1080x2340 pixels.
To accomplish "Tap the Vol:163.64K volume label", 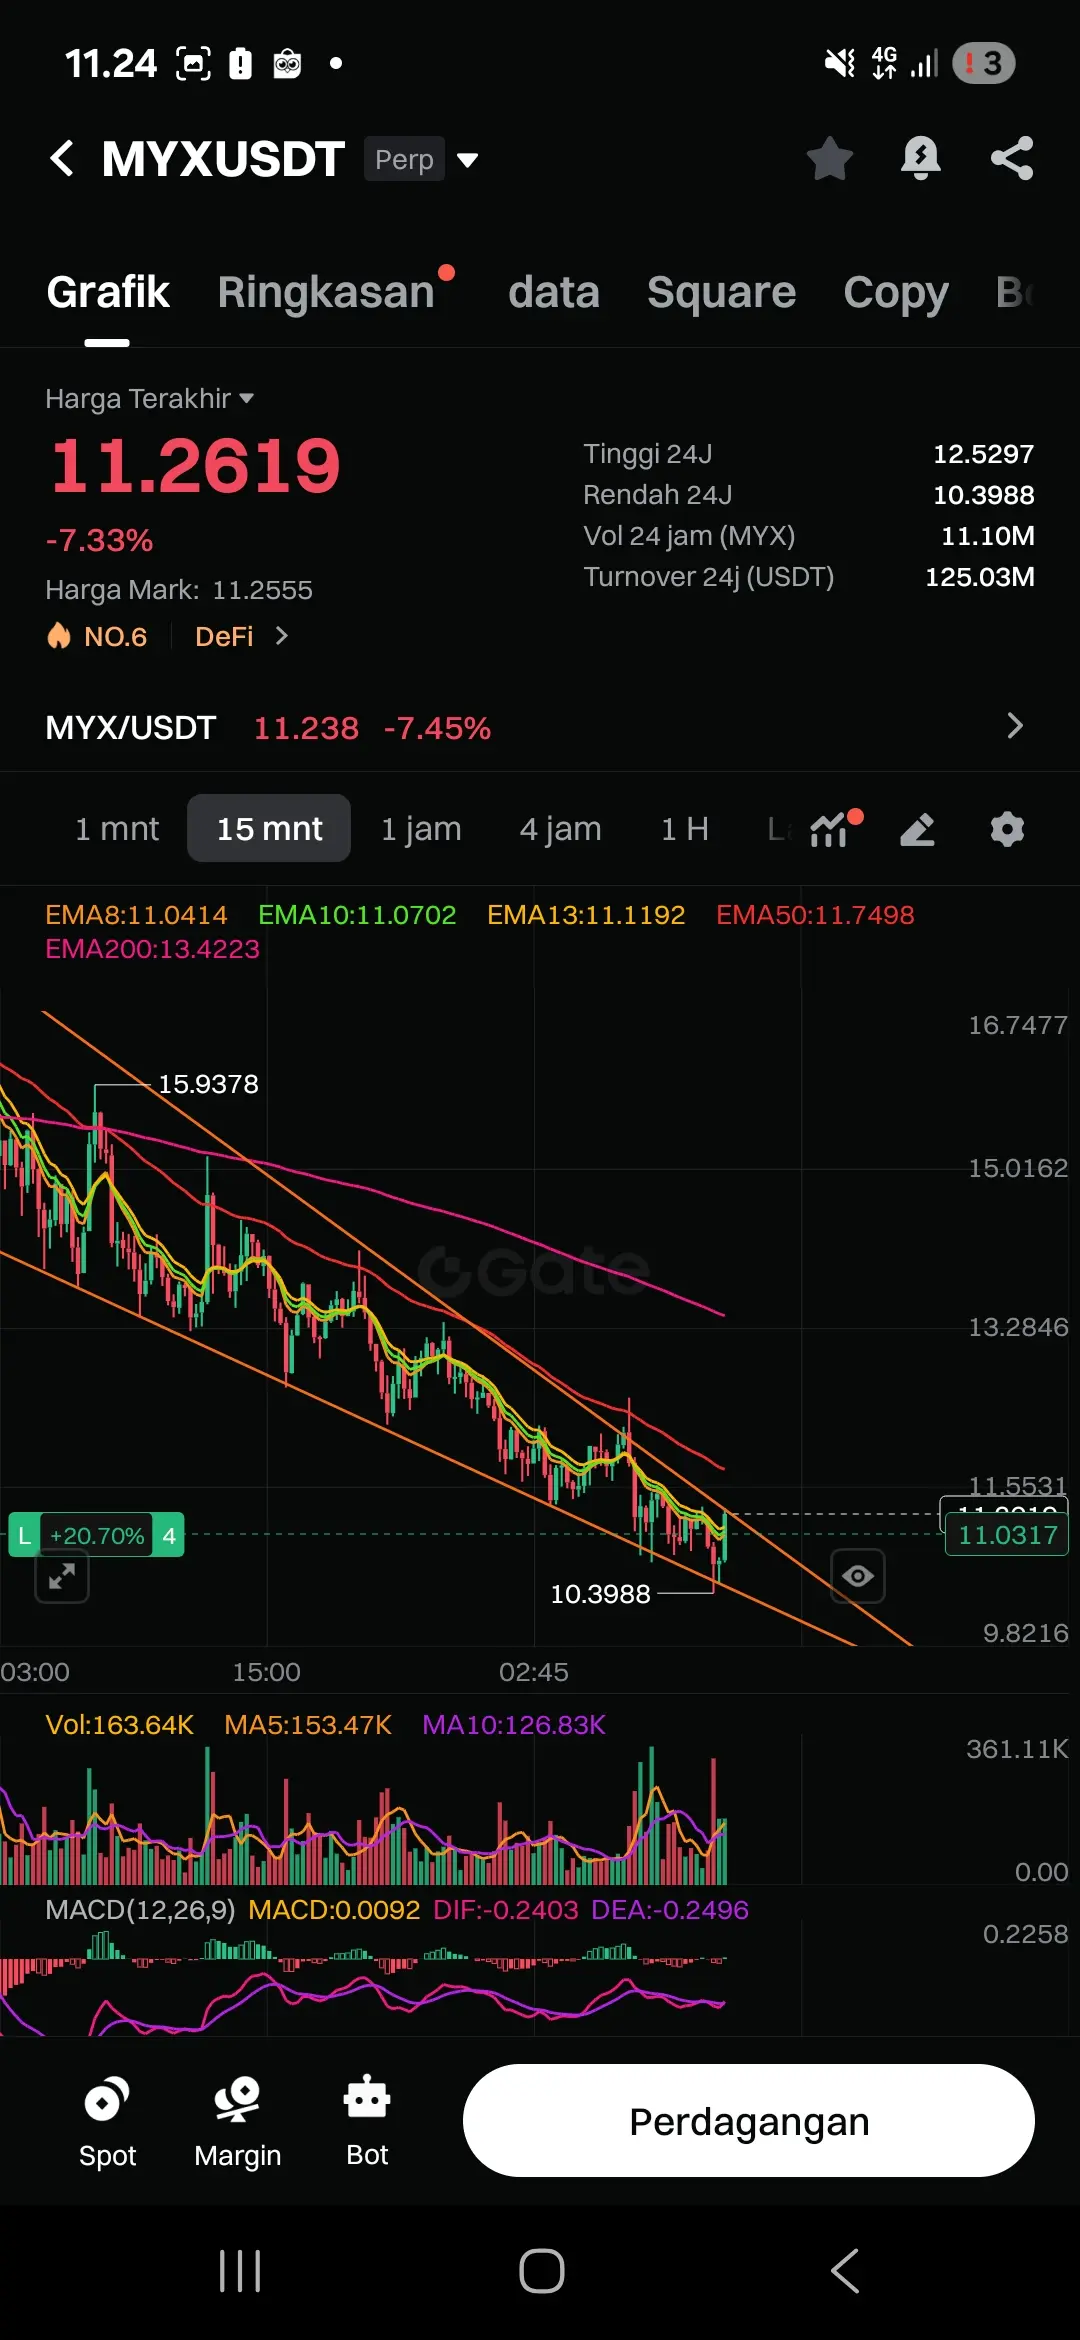I will click(x=119, y=1725).
